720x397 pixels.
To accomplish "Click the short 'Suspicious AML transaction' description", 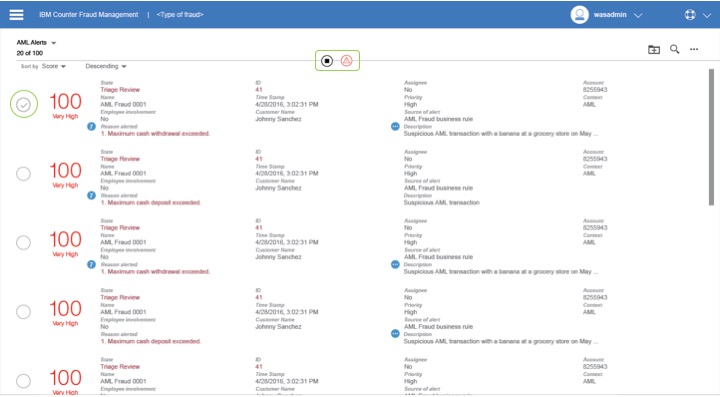I will pyautogui.click(x=441, y=202).
